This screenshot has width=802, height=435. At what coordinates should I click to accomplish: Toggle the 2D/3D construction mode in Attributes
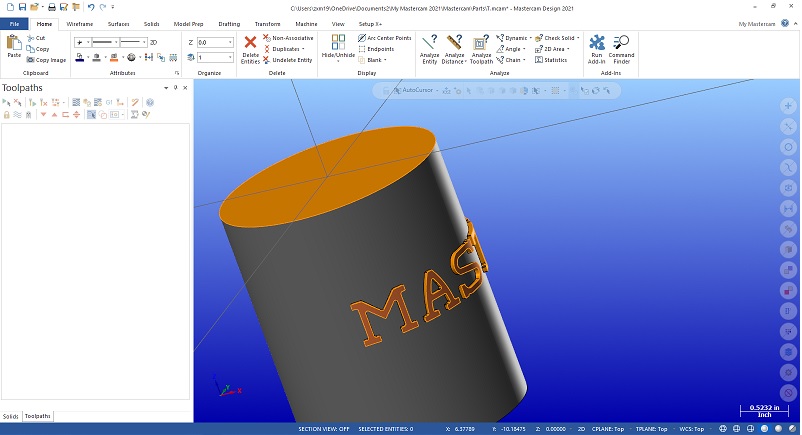(x=153, y=42)
